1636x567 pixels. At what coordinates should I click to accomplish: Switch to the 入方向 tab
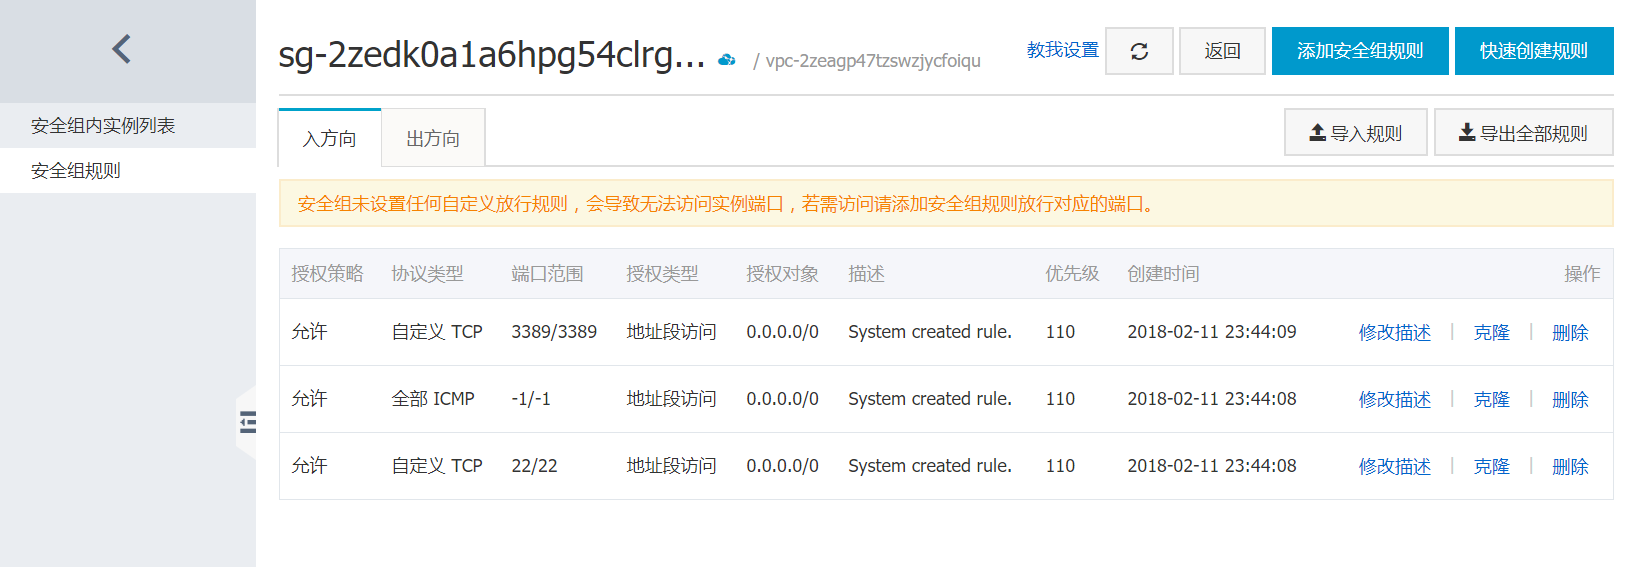pos(330,138)
